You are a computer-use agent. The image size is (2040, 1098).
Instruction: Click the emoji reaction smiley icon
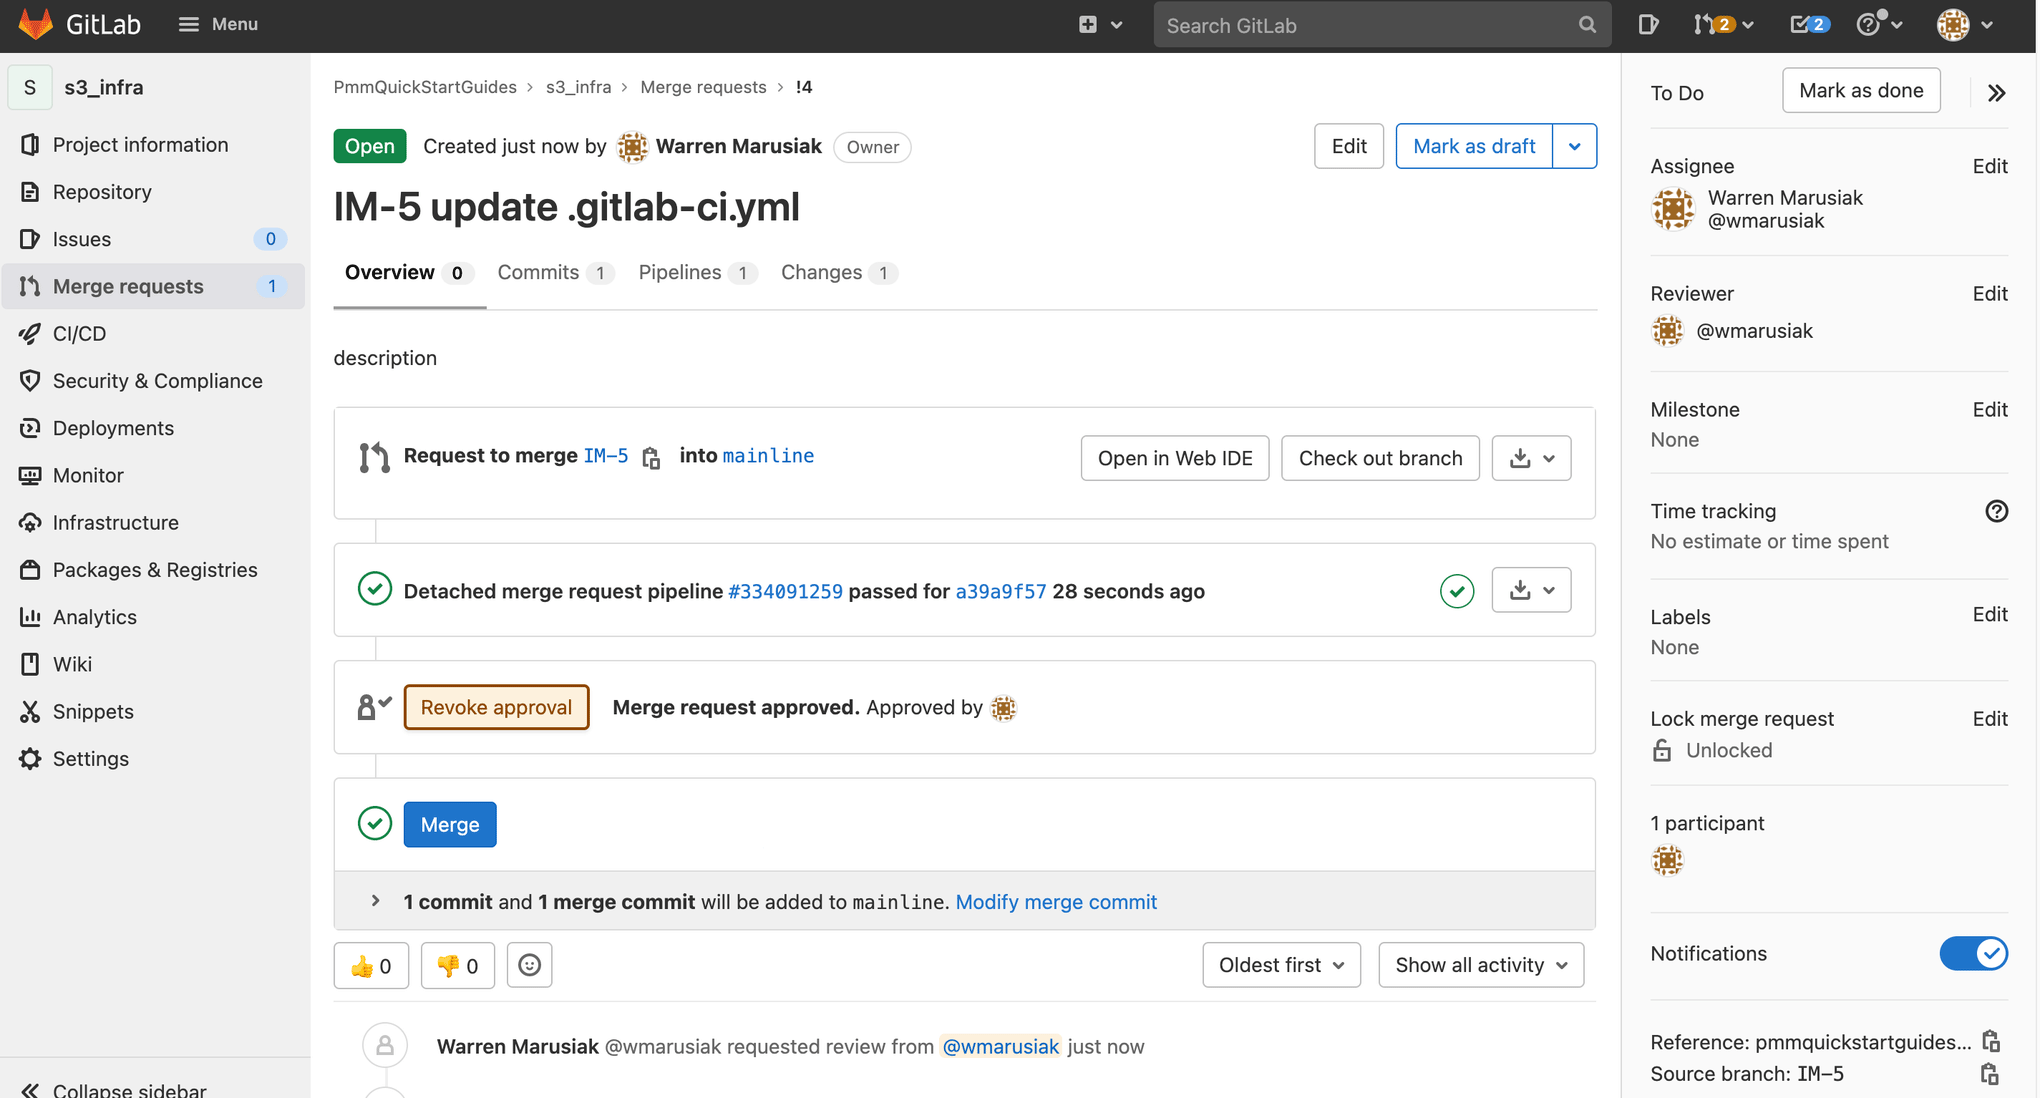point(529,965)
